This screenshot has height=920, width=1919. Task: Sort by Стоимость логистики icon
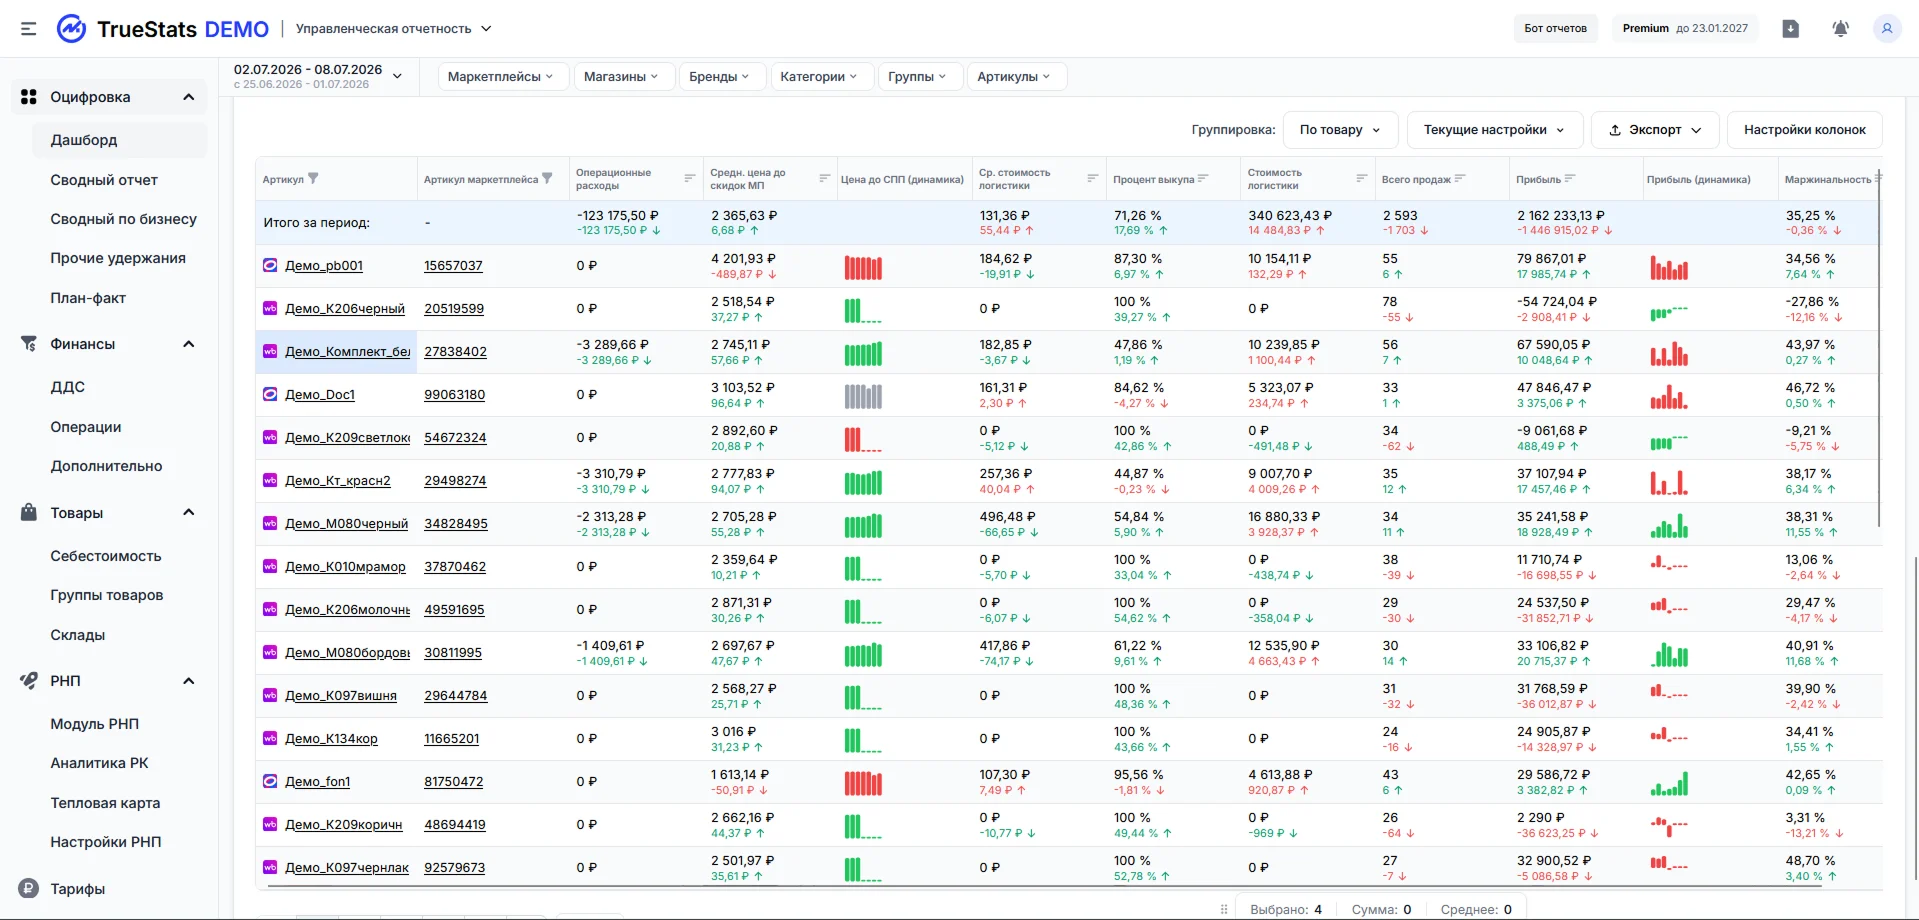(1361, 178)
